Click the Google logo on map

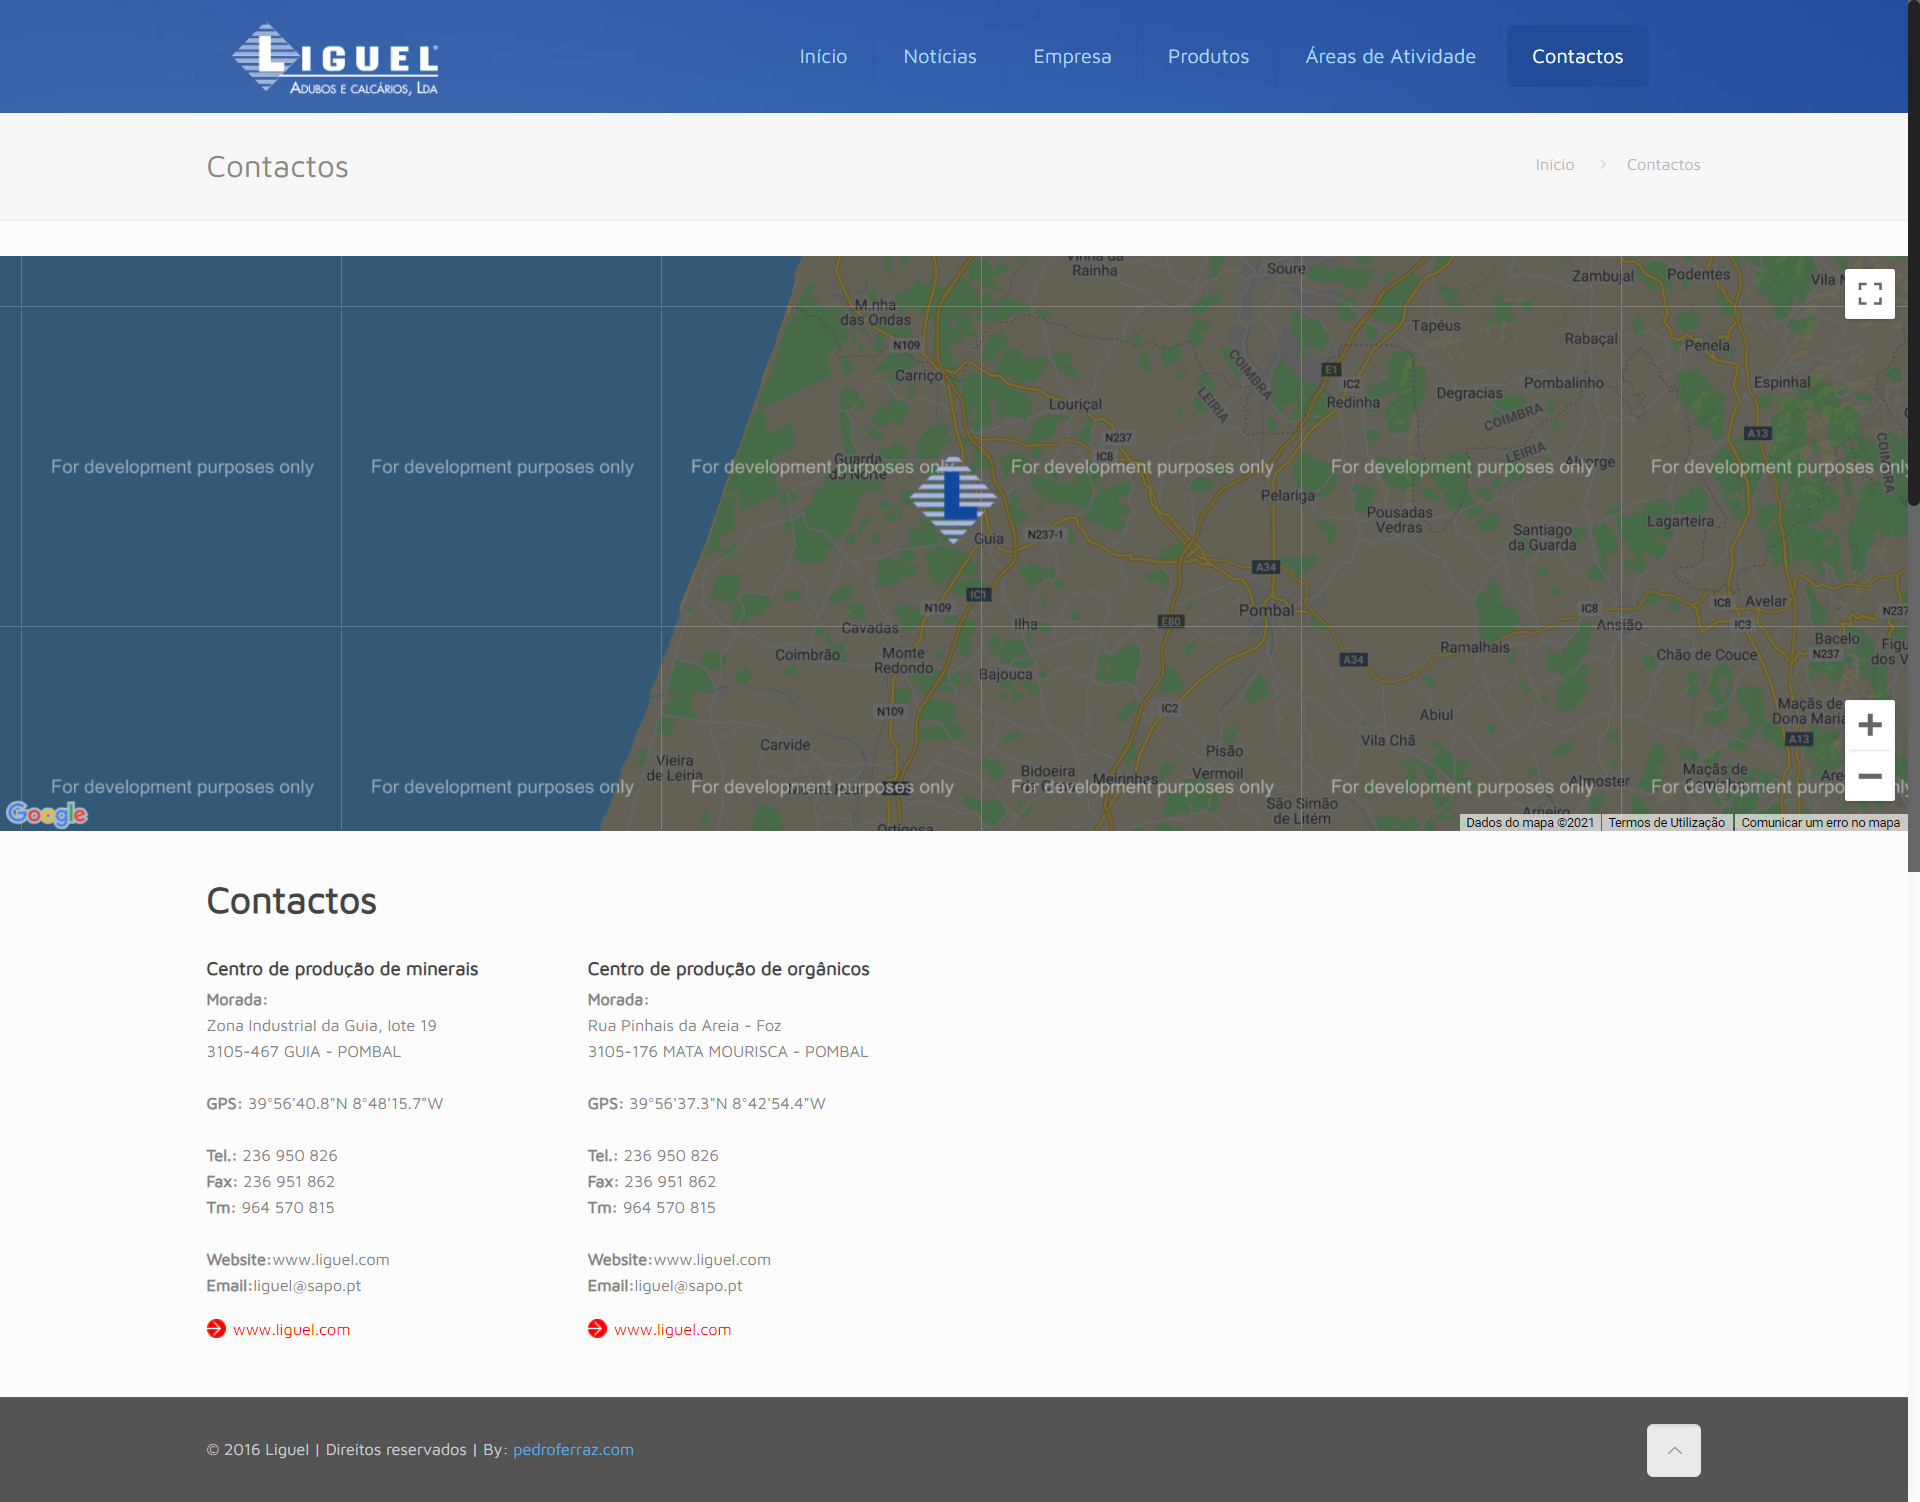[47, 814]
